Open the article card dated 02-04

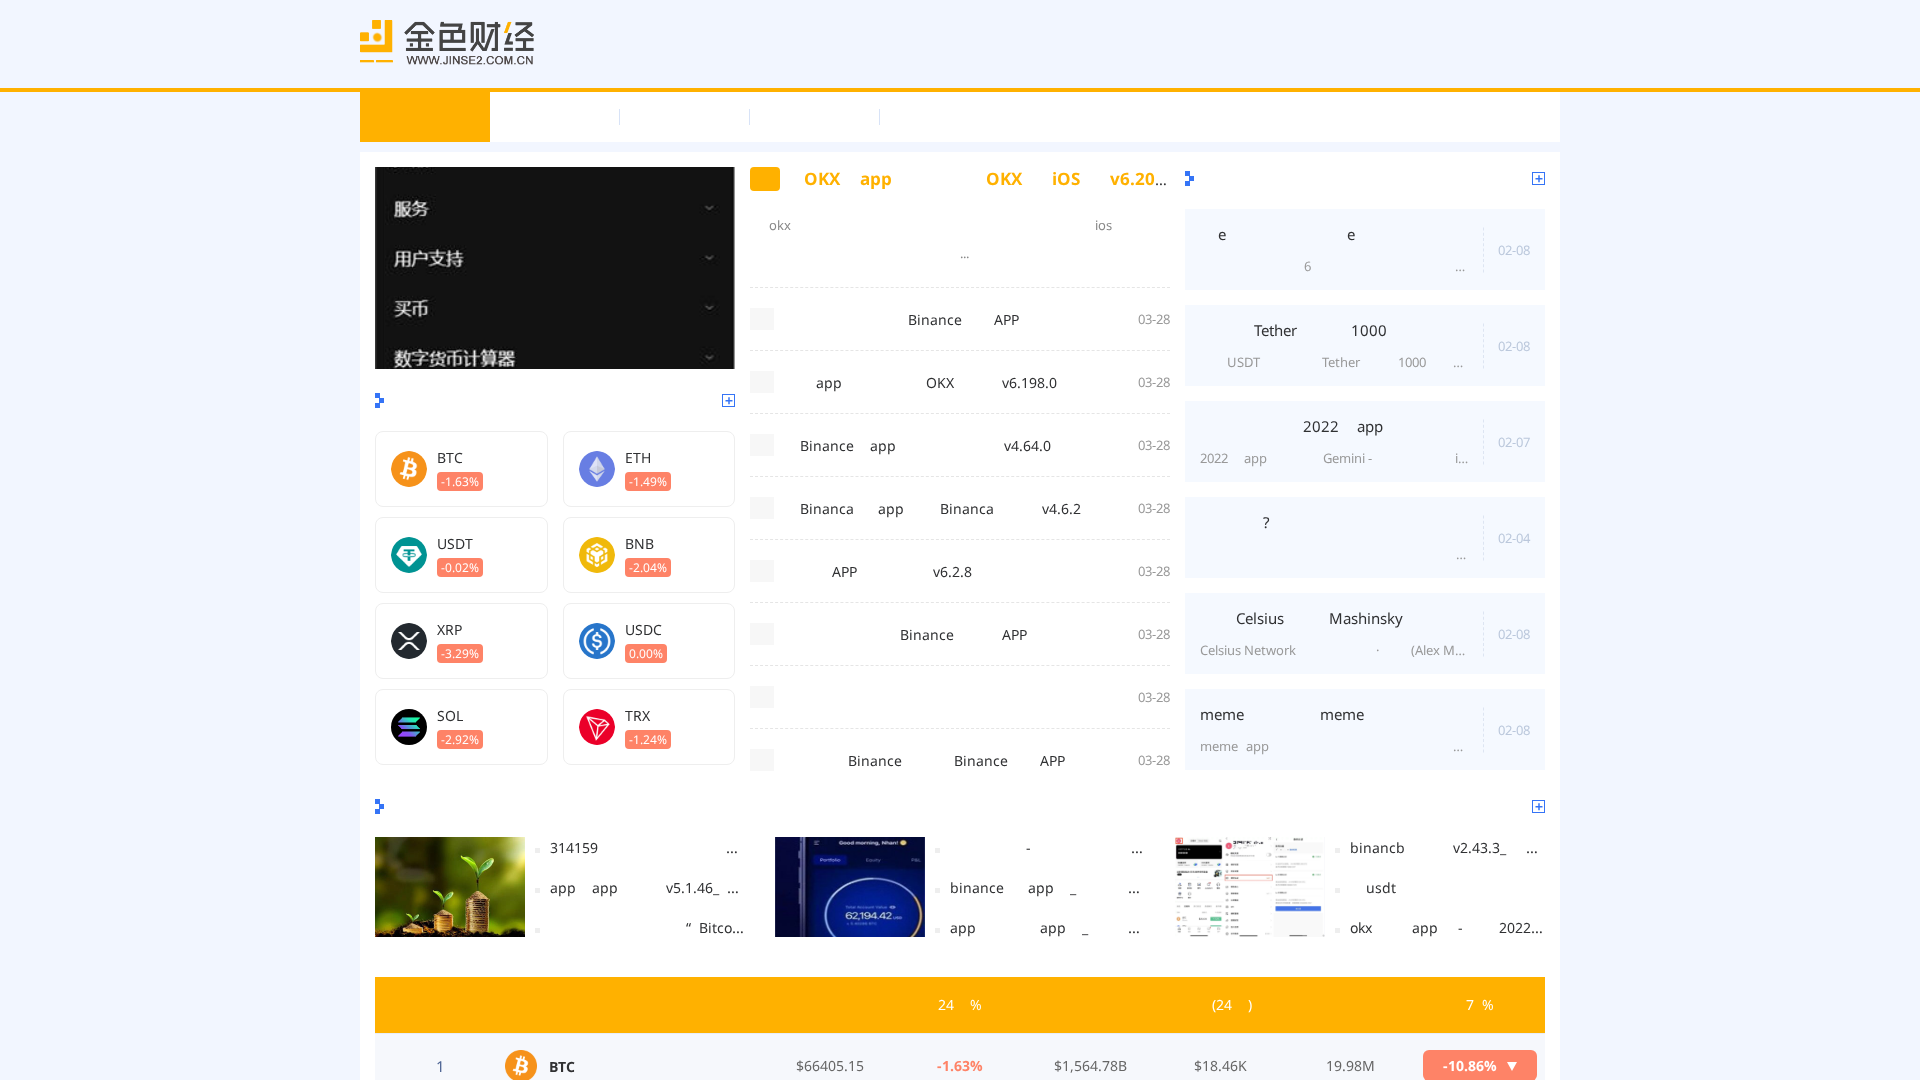pyautogui.click(x=1365, y=538)
